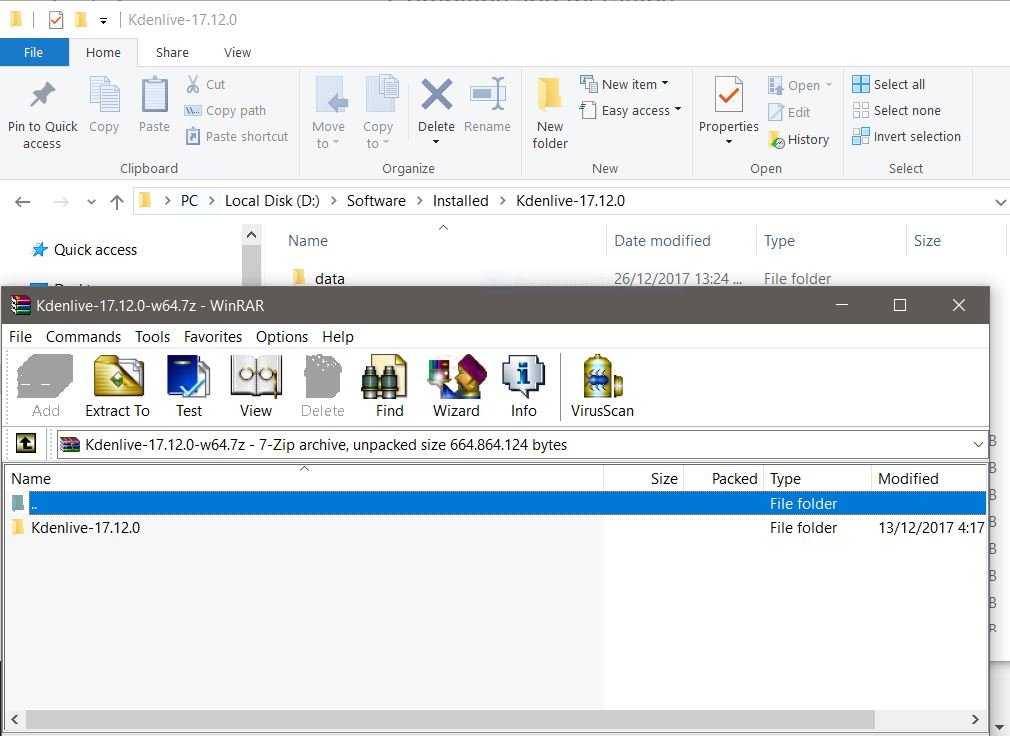This screenshot has height=736, width=1010.
Task: Open Easy access dropdown
Action: 678,109
